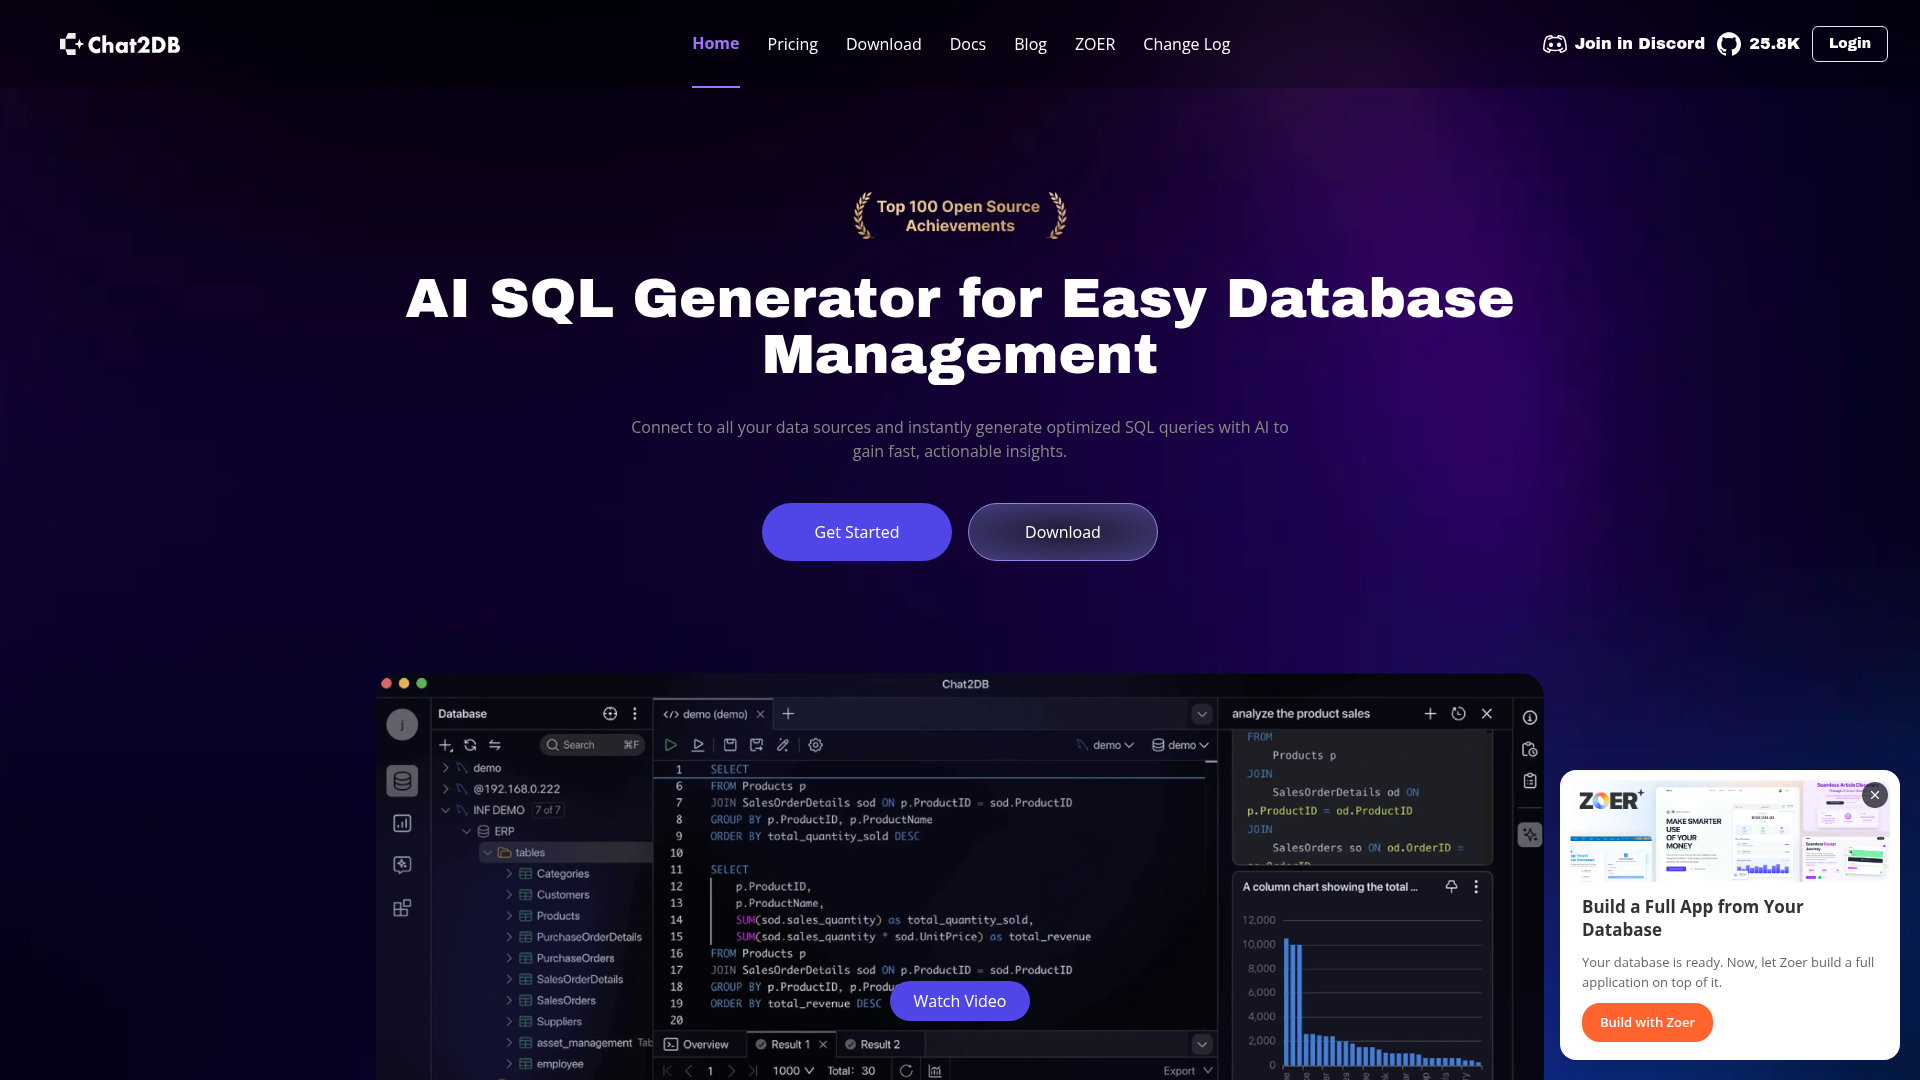
Task: Click the Watch Video button
Action: 959,1001
